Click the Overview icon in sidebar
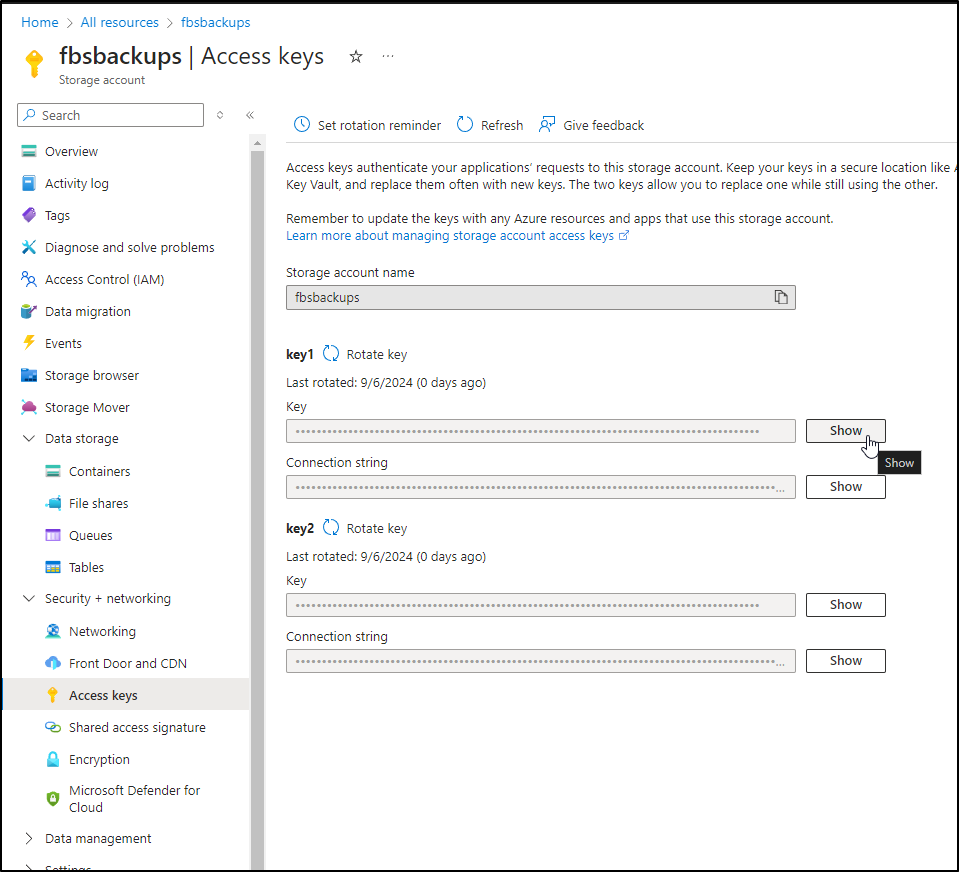Image resolution: width=959 pixels, height=872 pixels. 29,151
